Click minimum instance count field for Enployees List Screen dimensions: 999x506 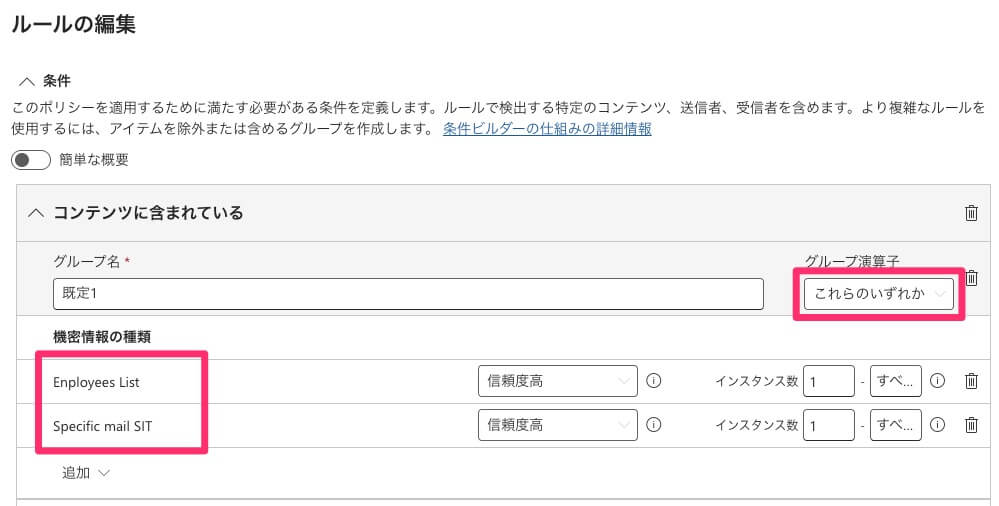(829, 381)
